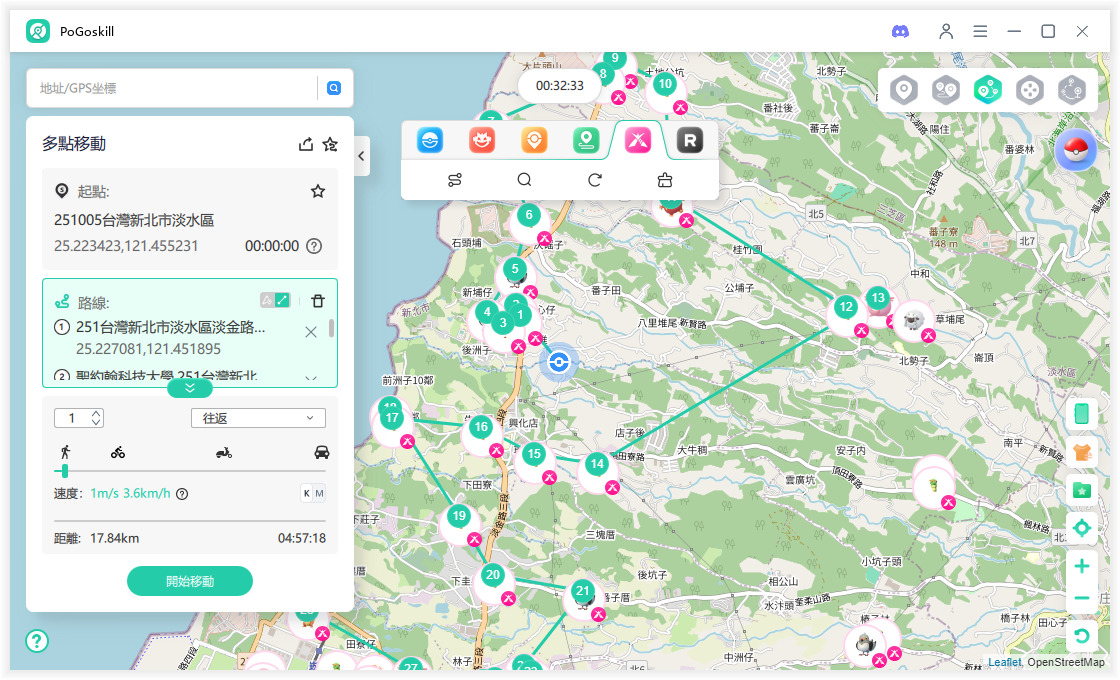Click the Discord icon in title bar
The height and width of the screenshot is (680, 1120).
900,31
